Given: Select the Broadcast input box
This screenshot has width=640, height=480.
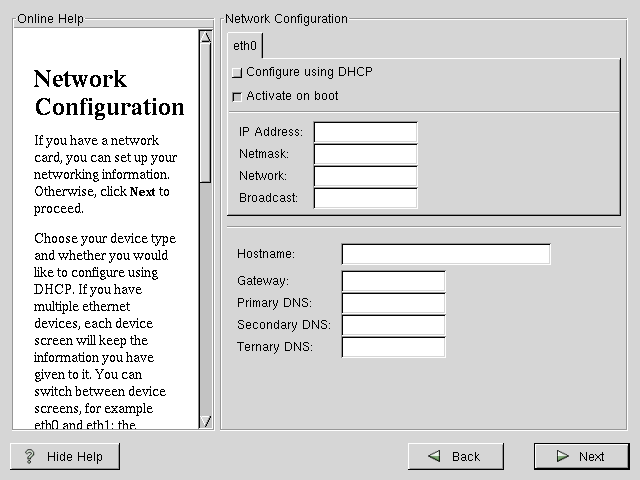Looking at the screenshot, I should pyautogui.click(x=365, y=198).
